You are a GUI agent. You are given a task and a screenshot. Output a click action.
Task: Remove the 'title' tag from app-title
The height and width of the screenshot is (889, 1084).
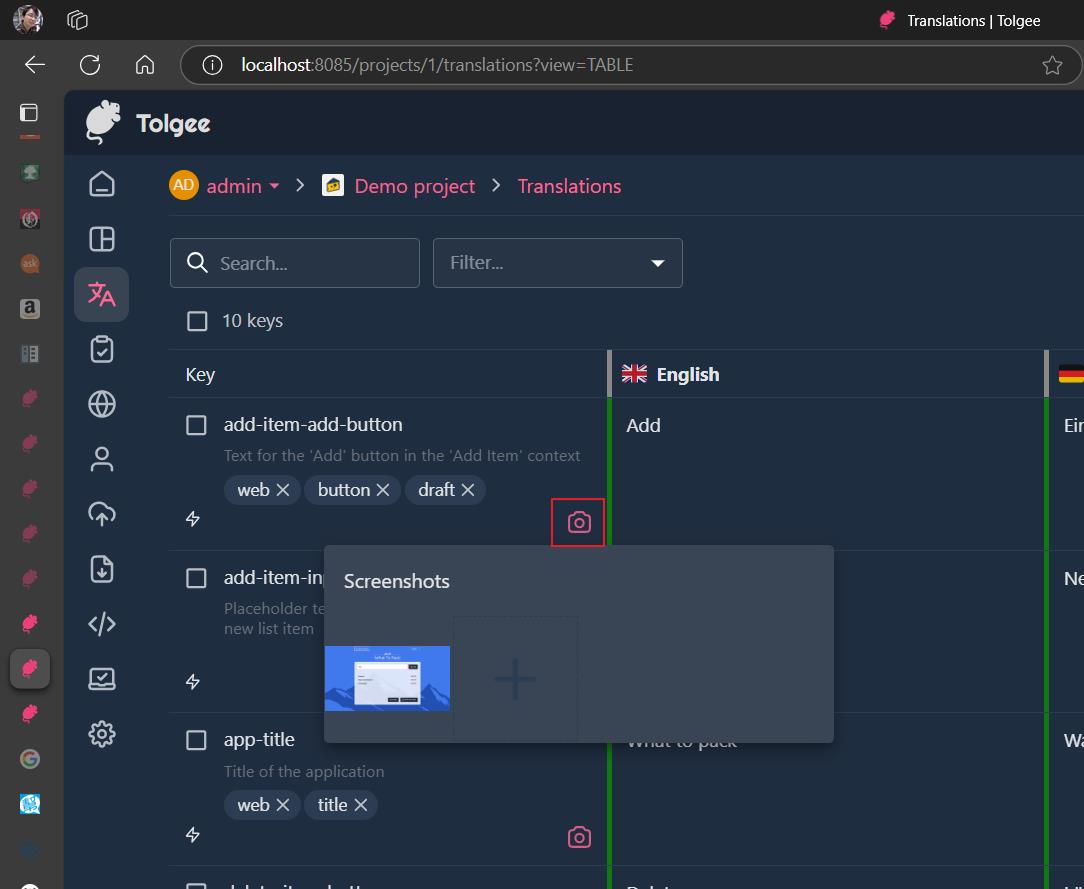coord(361,805)
